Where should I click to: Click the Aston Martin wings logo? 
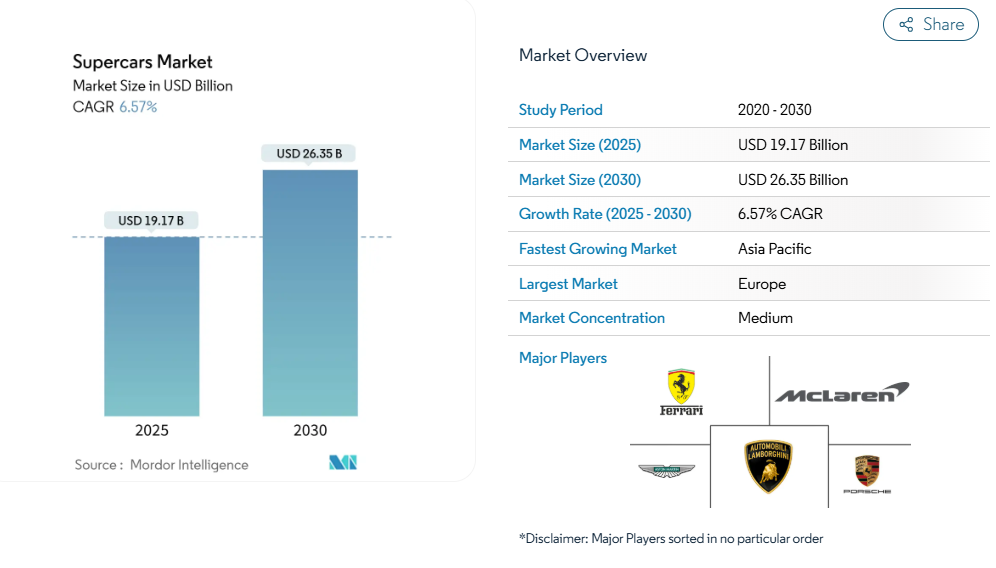[x=666, y=469]
